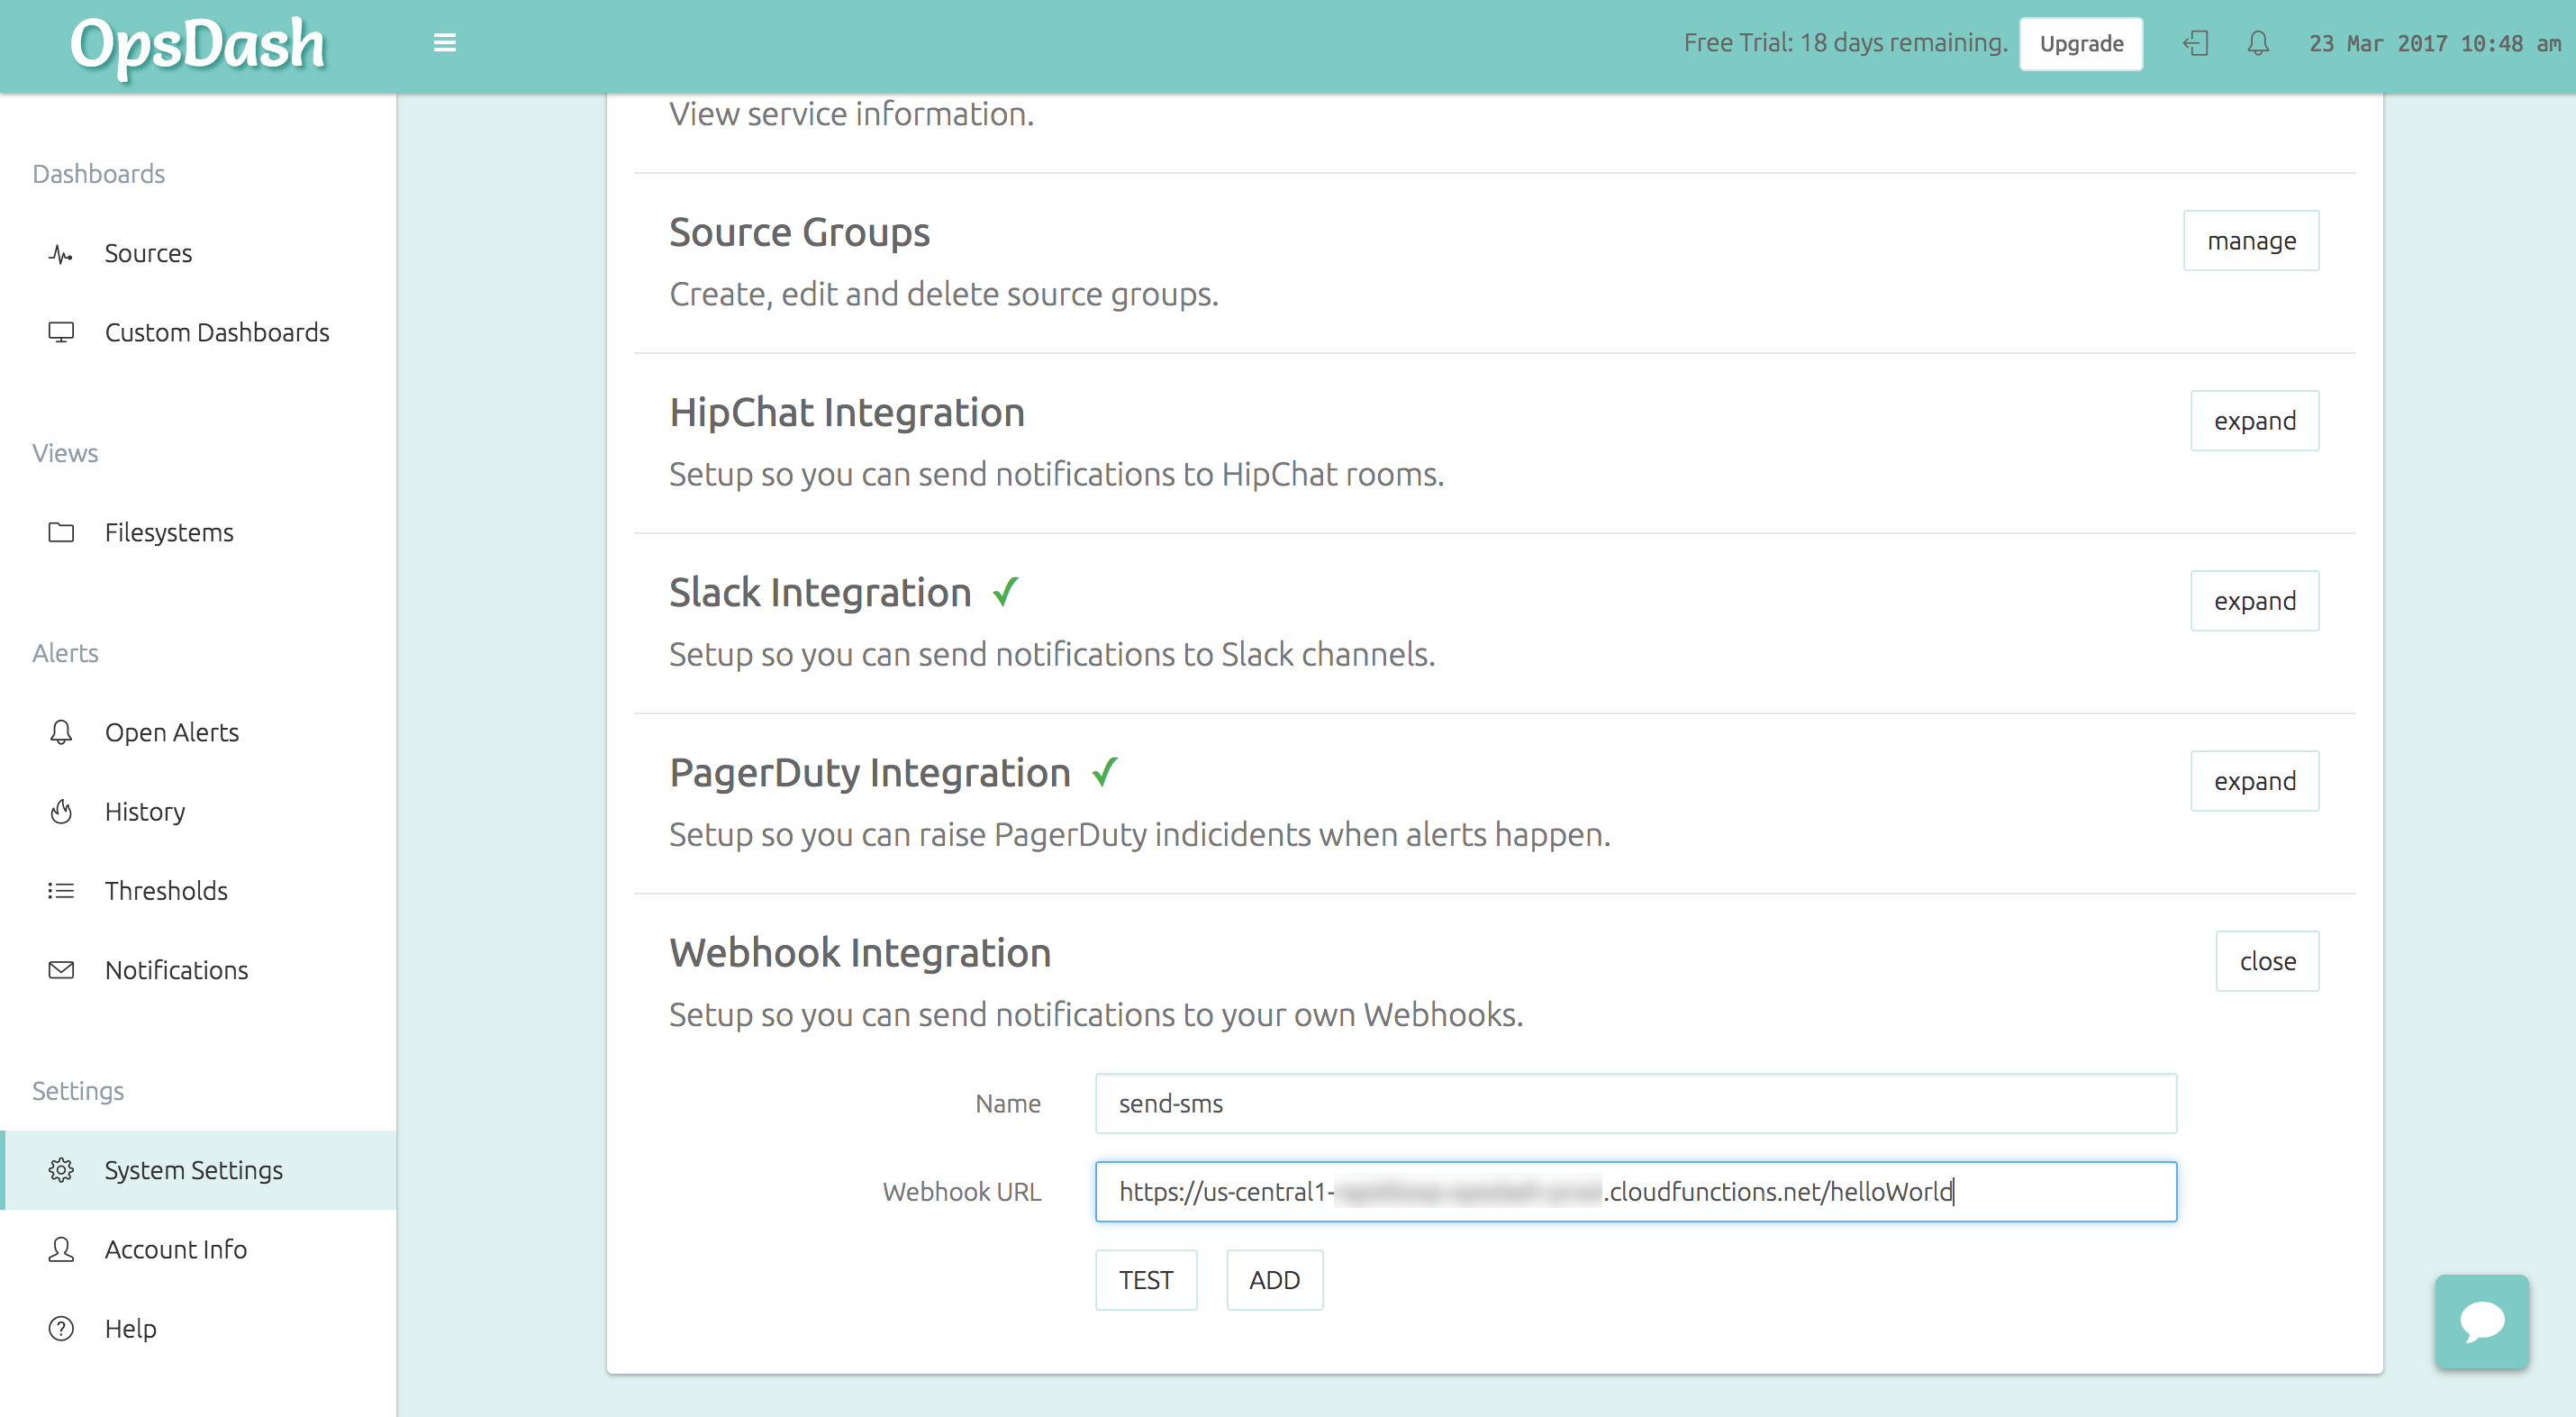
Task: Expand the Slack Integration section
Action: (2254, 600)
